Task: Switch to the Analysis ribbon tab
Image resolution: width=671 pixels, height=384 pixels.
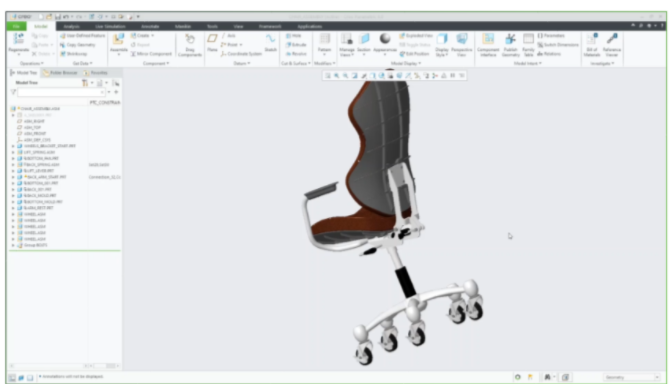Action: [71, 27]
